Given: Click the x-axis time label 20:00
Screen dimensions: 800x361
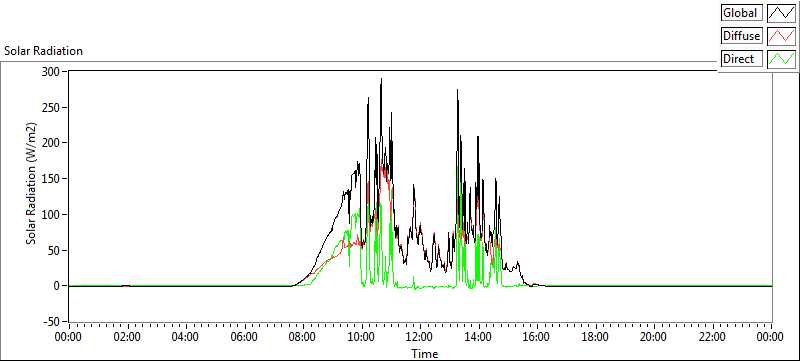Looking at the screenshot, I should point(654,337).
